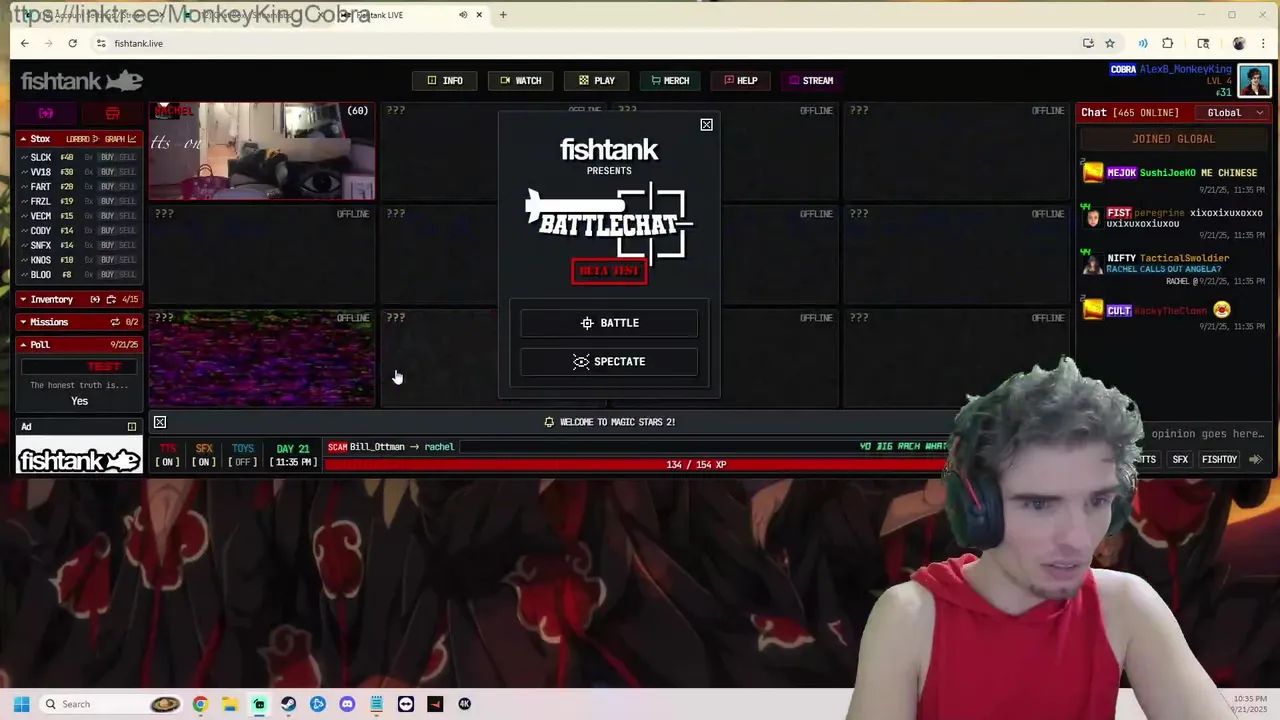
Task: Click the SFX button under chat input
Action: point(1180,460)
